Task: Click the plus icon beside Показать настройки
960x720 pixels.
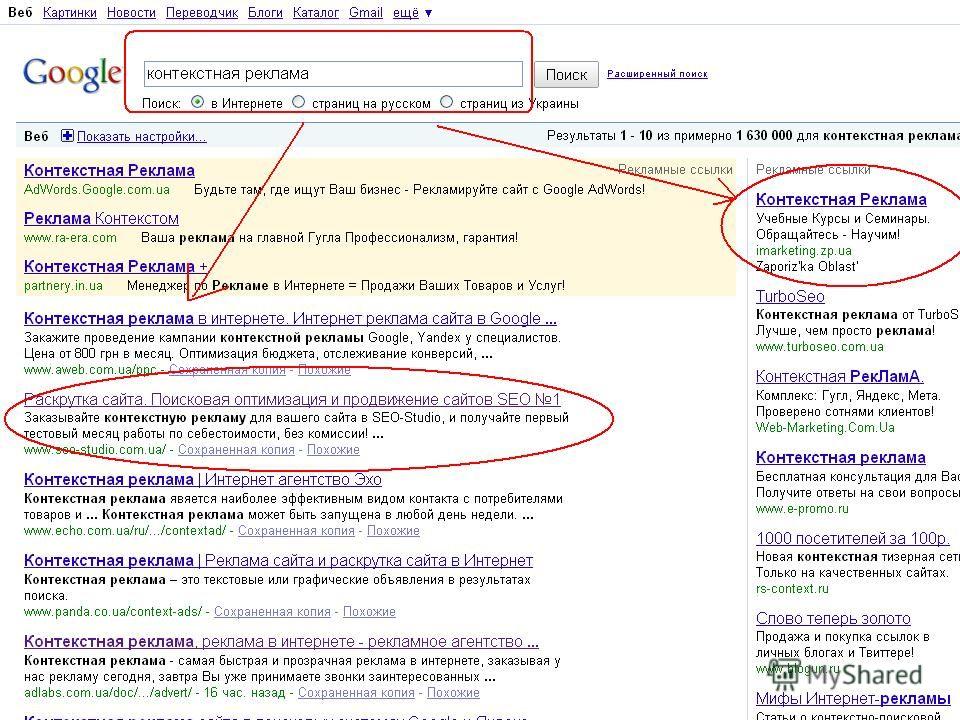Action: [67, 136]
